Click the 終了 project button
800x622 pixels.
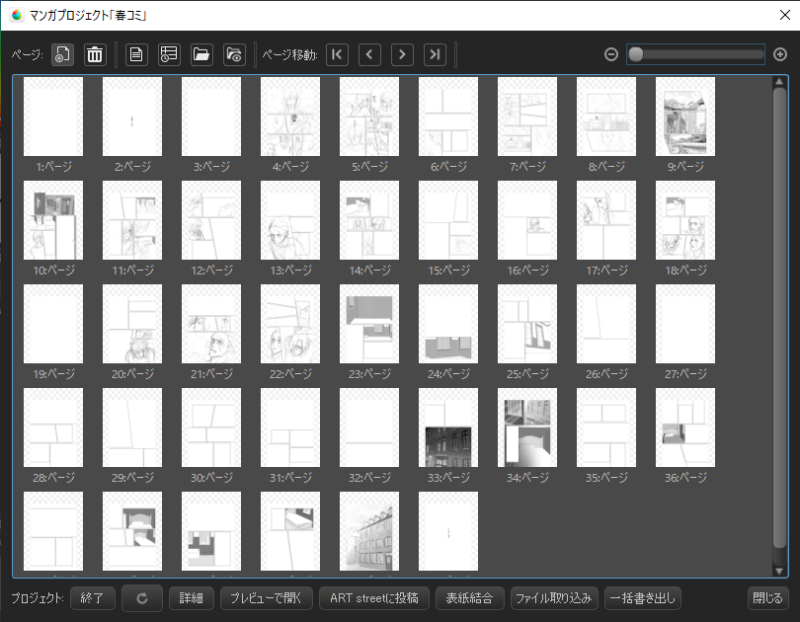tap(92, 598)
